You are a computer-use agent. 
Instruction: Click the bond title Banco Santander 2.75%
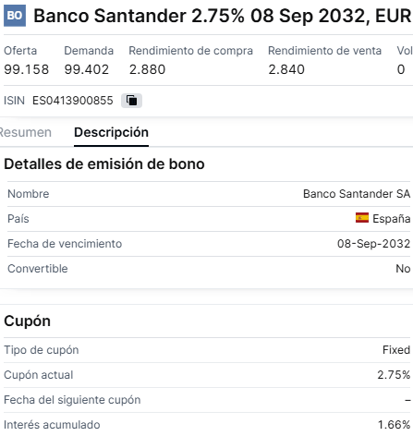click(139, 16)
